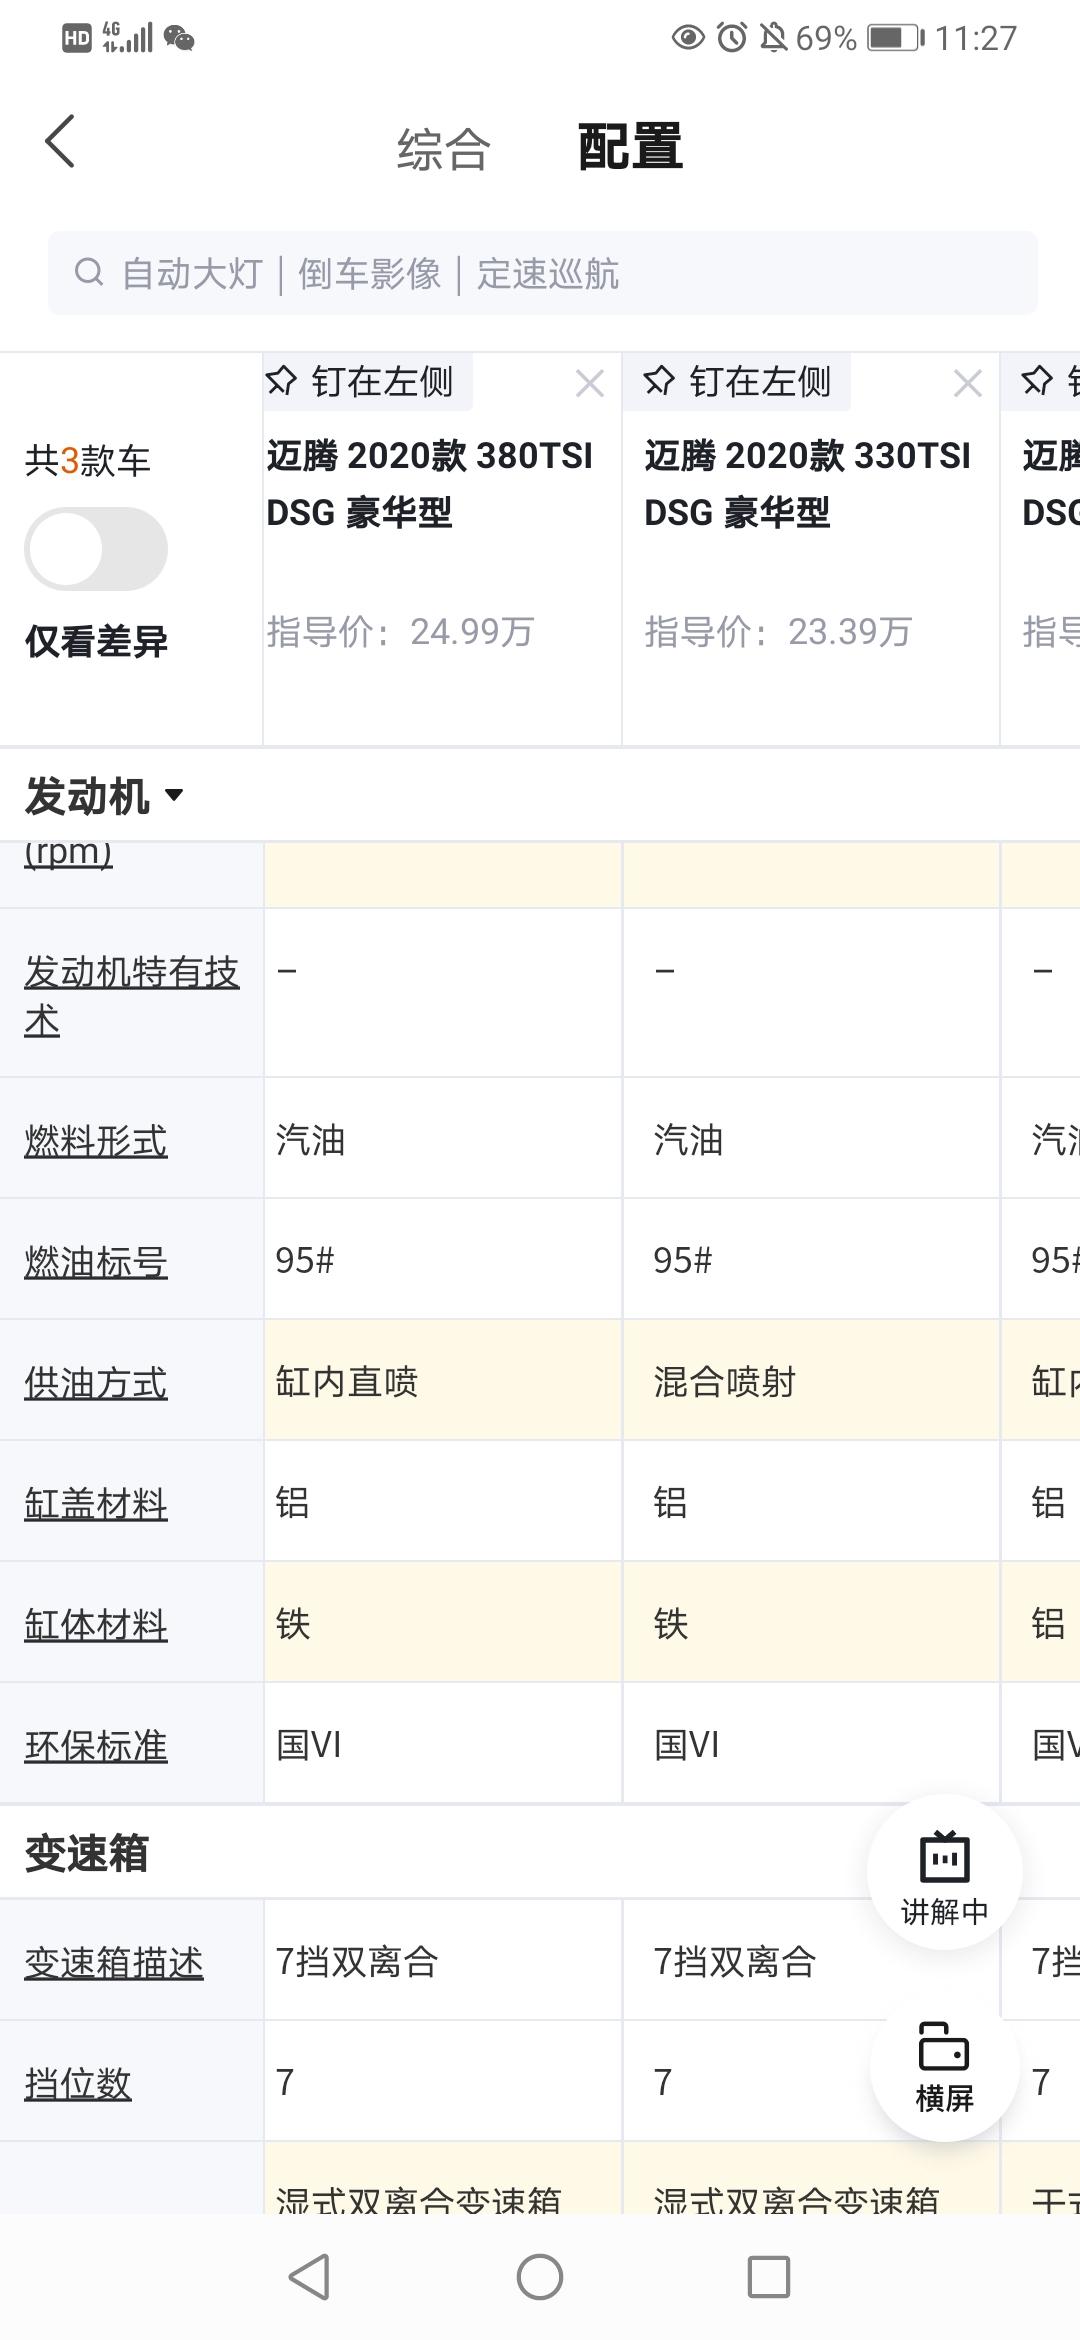
Task: Select the 混合喷射 cell
Action: pyautogui.click(x=811, y=1381)
